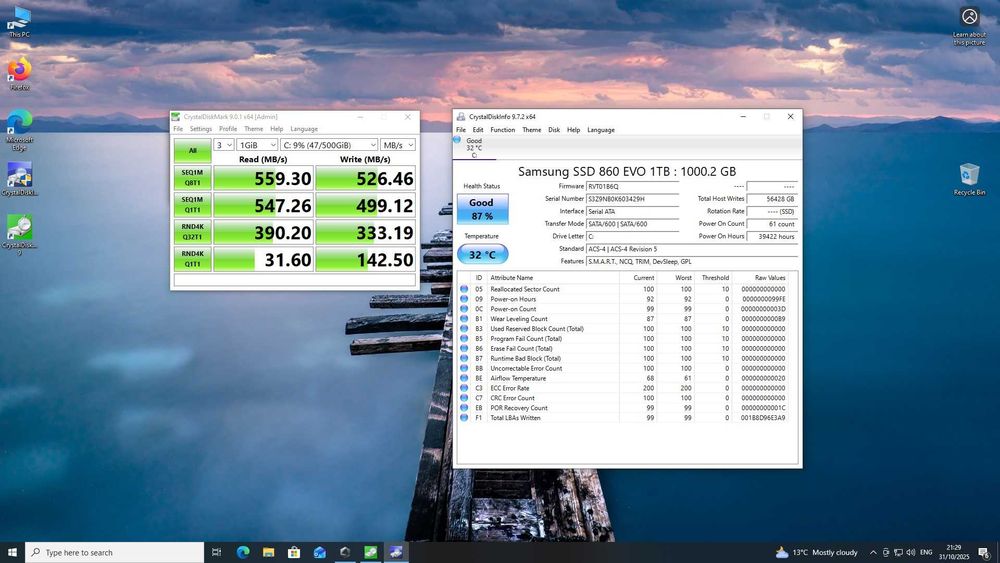Click the blue status icon for Total LBAs Written

click(464, 418)
